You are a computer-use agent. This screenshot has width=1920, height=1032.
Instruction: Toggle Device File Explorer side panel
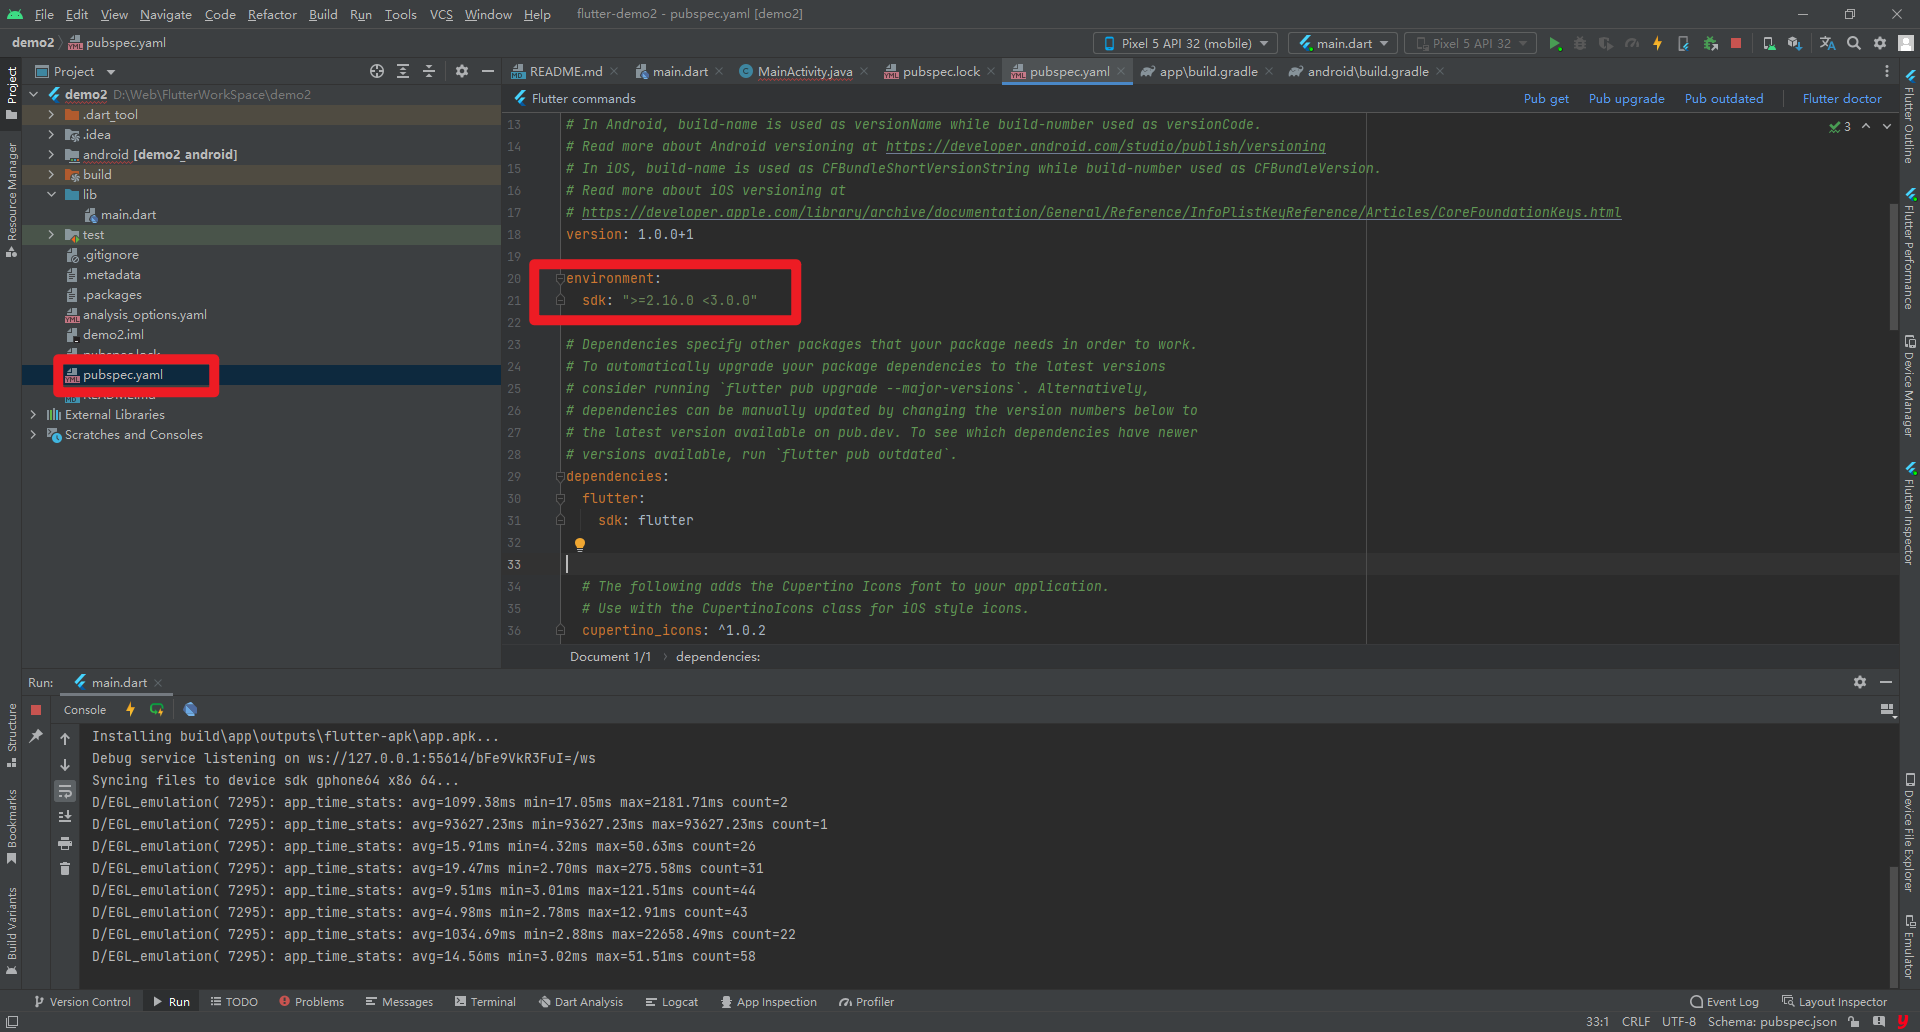coord(1909,832)
